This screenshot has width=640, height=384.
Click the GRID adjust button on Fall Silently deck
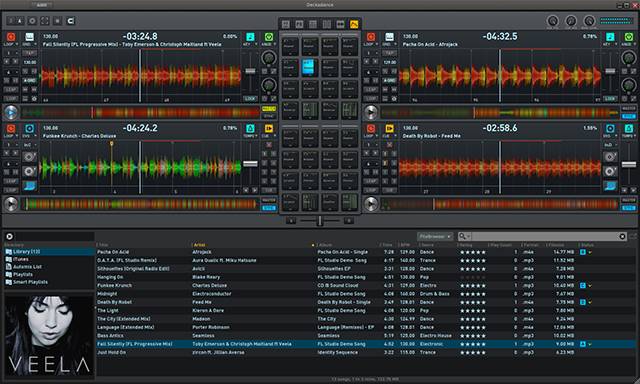(x=30, y=81)
